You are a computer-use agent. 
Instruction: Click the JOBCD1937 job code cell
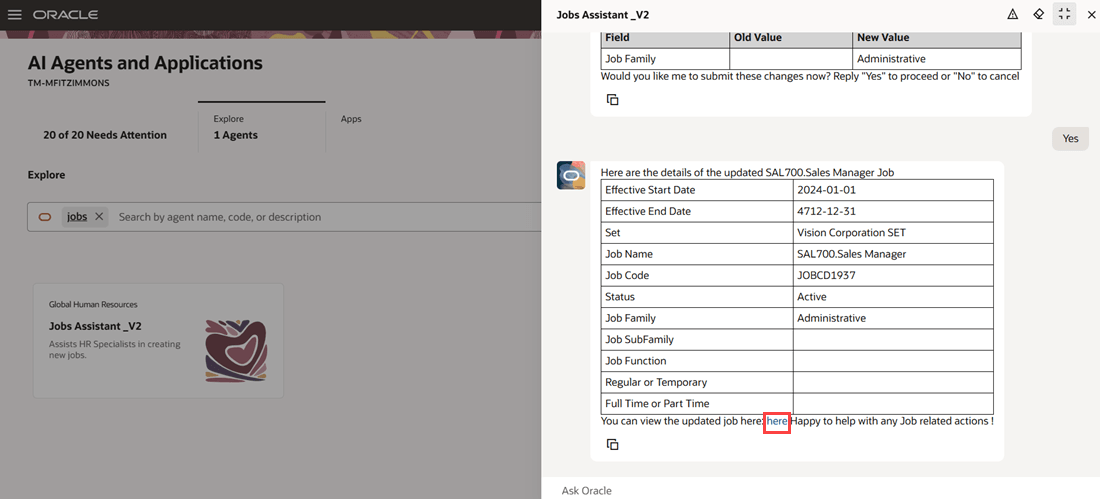[x=893, y=275]
